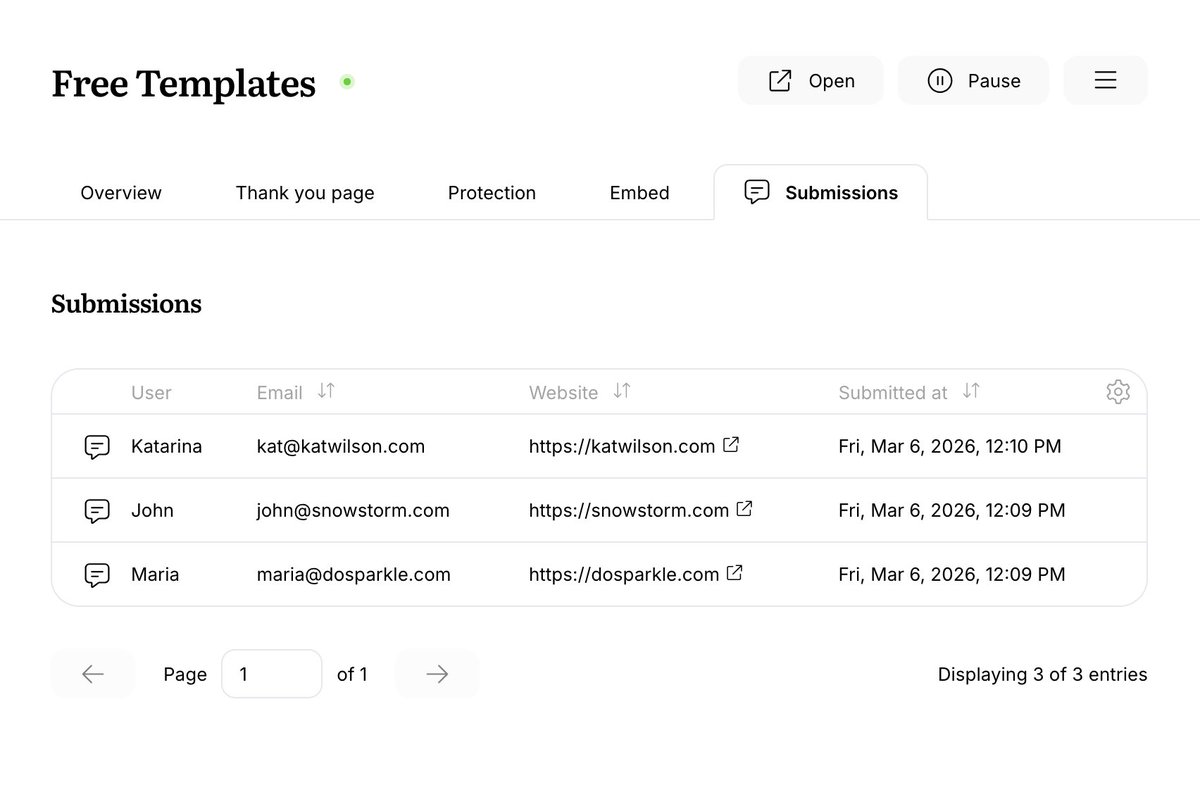
Task: Click the Open button with external link icon
Action: click(x=811, y=80)
